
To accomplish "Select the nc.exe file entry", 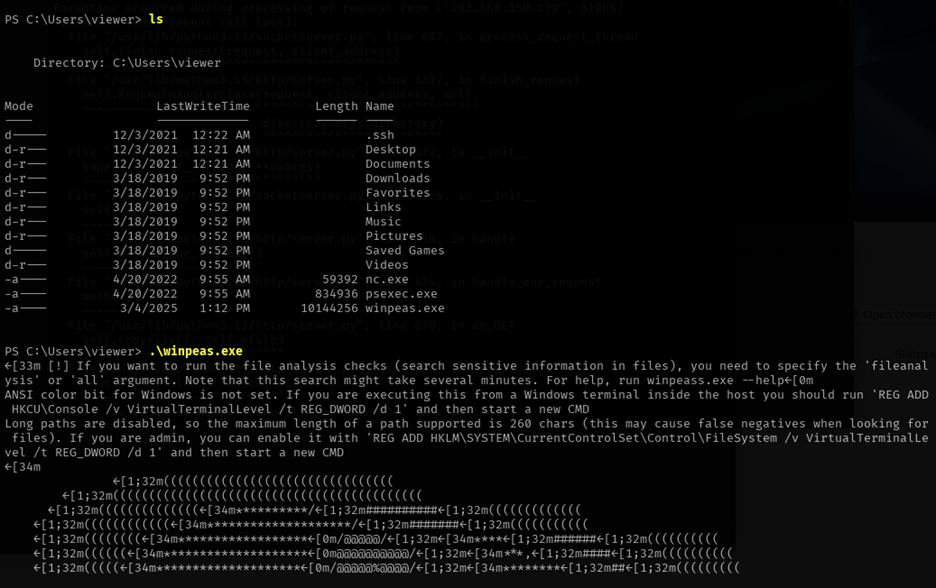I will pos(386,279).
